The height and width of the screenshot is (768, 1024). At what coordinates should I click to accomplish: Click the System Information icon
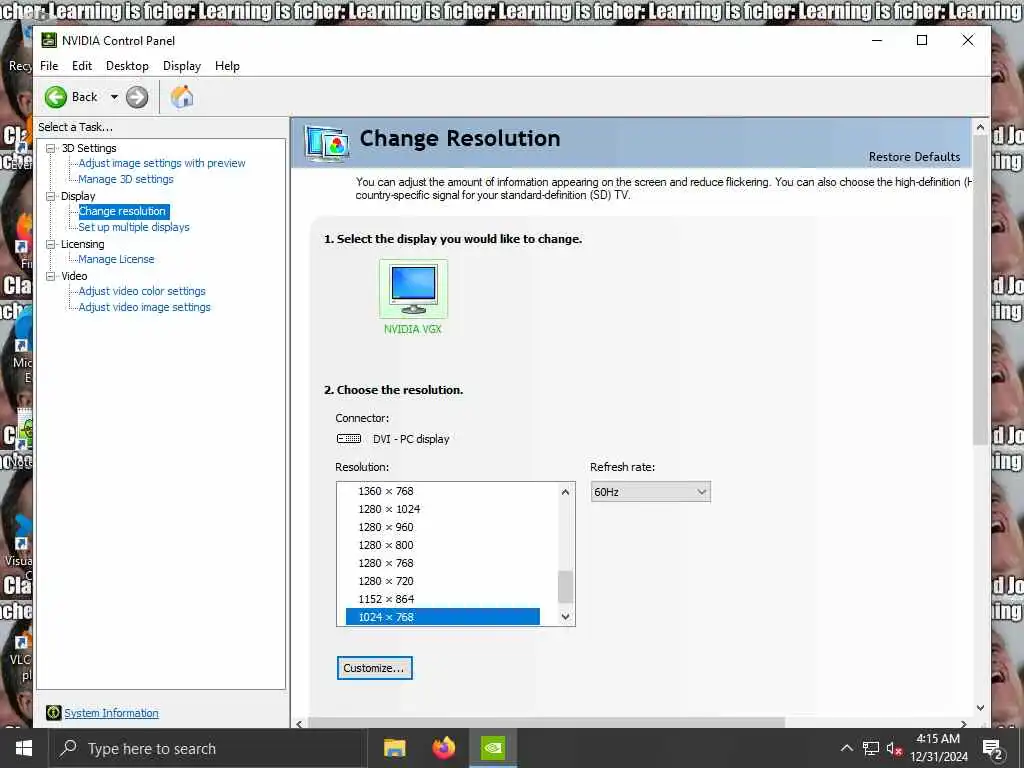pos(54,713)
